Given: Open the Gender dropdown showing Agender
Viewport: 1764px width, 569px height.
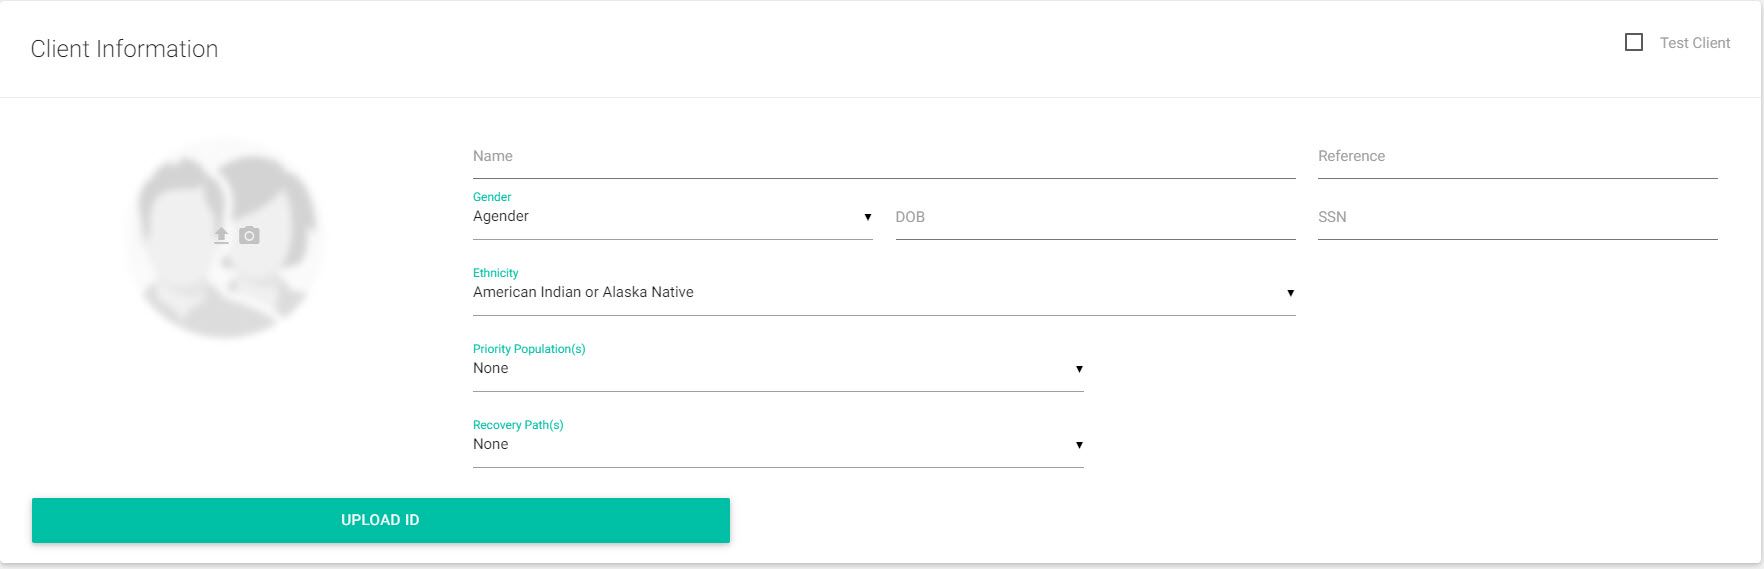Looking at the screenshot, I should [673, 217].
